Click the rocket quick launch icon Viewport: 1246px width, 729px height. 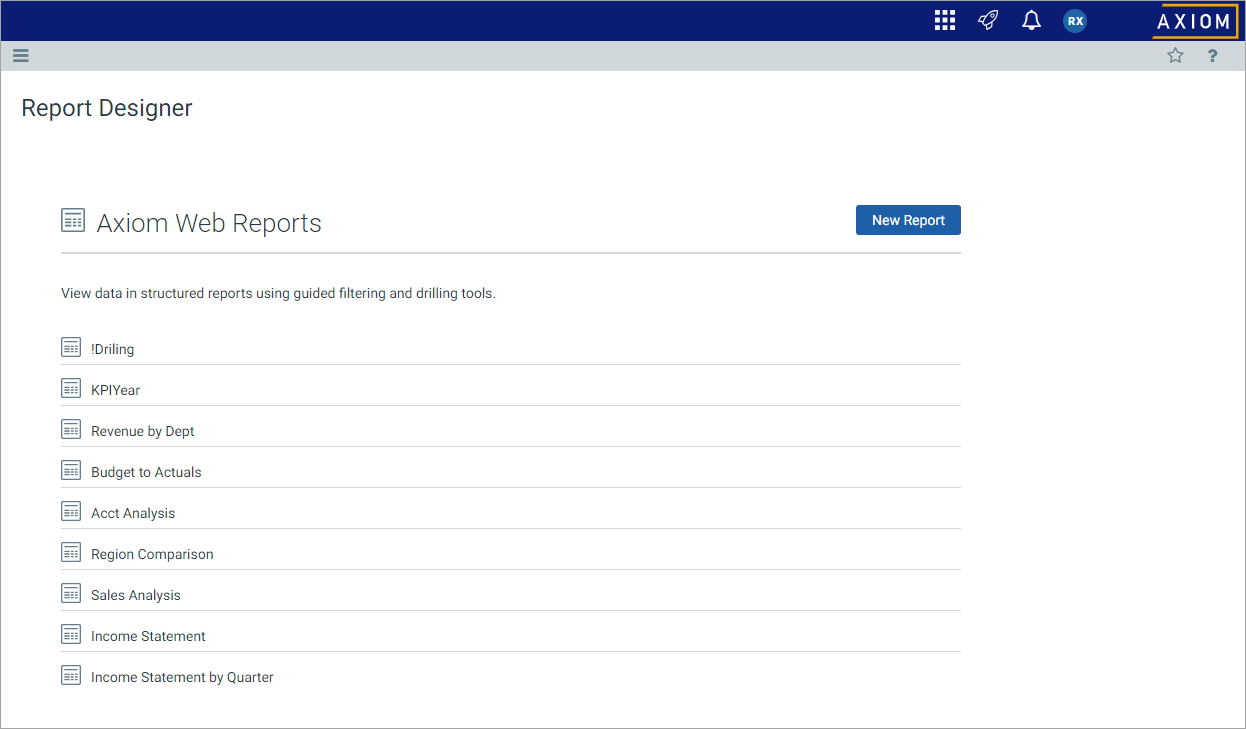tap(988, 20)
